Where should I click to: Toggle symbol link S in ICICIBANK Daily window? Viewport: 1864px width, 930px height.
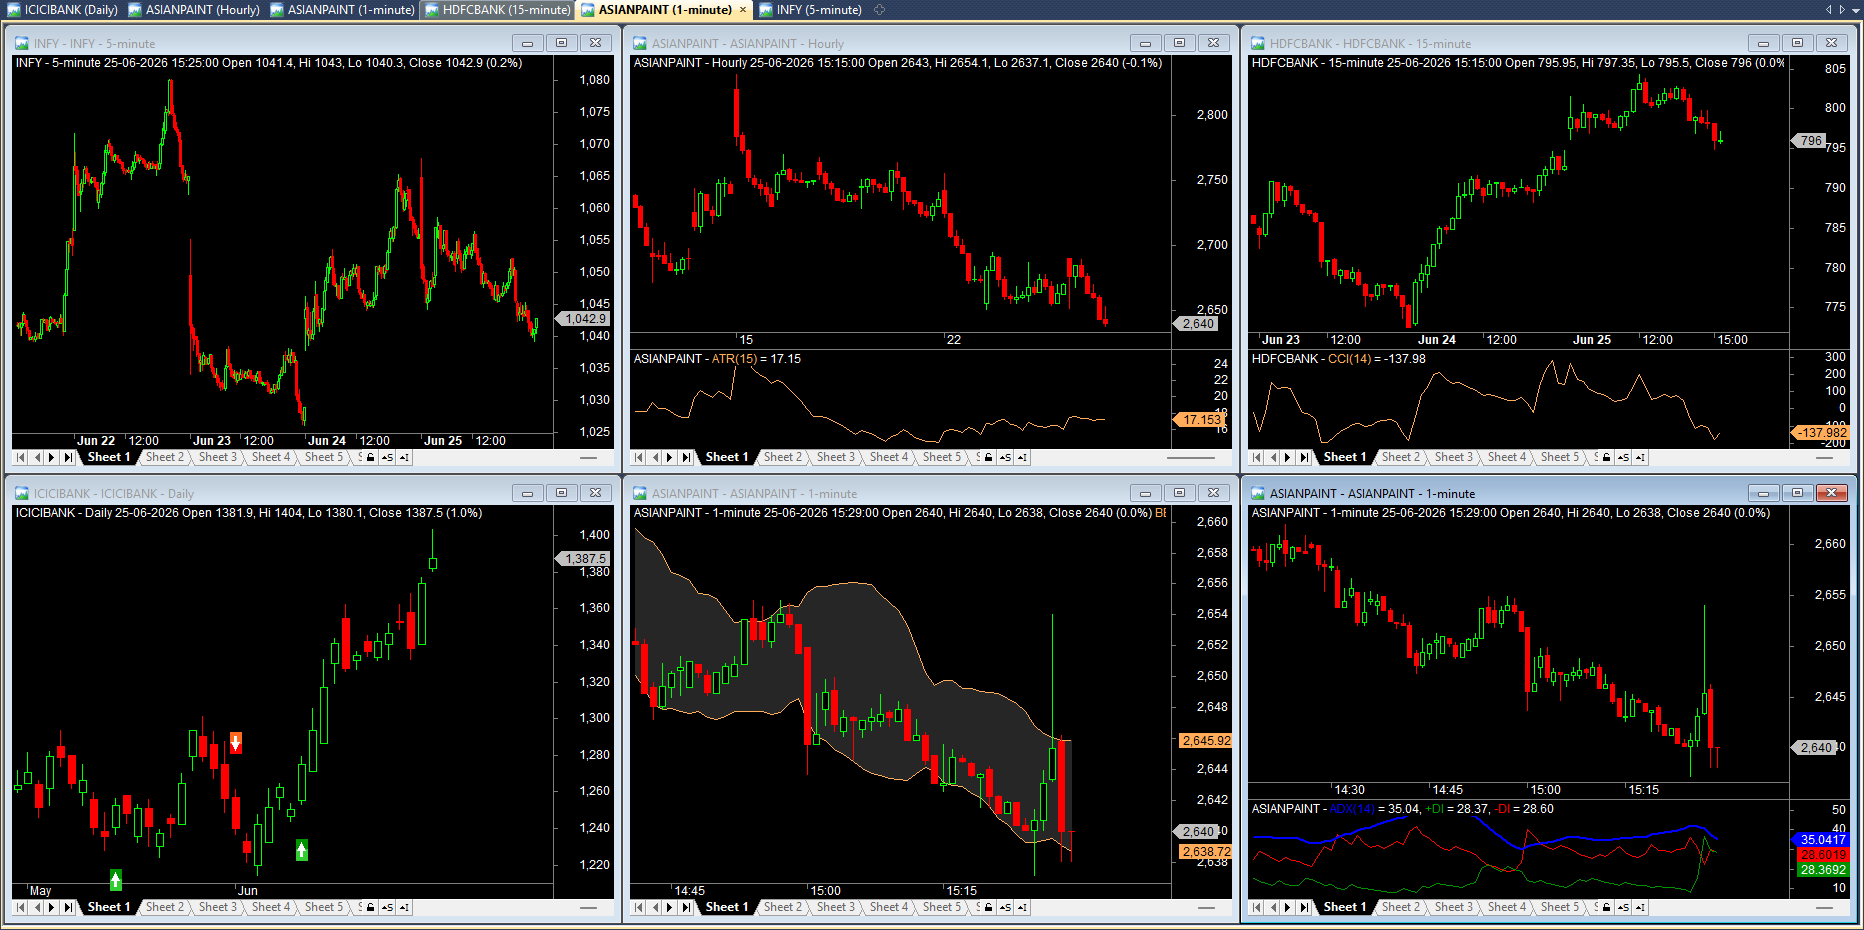(387, 907)
